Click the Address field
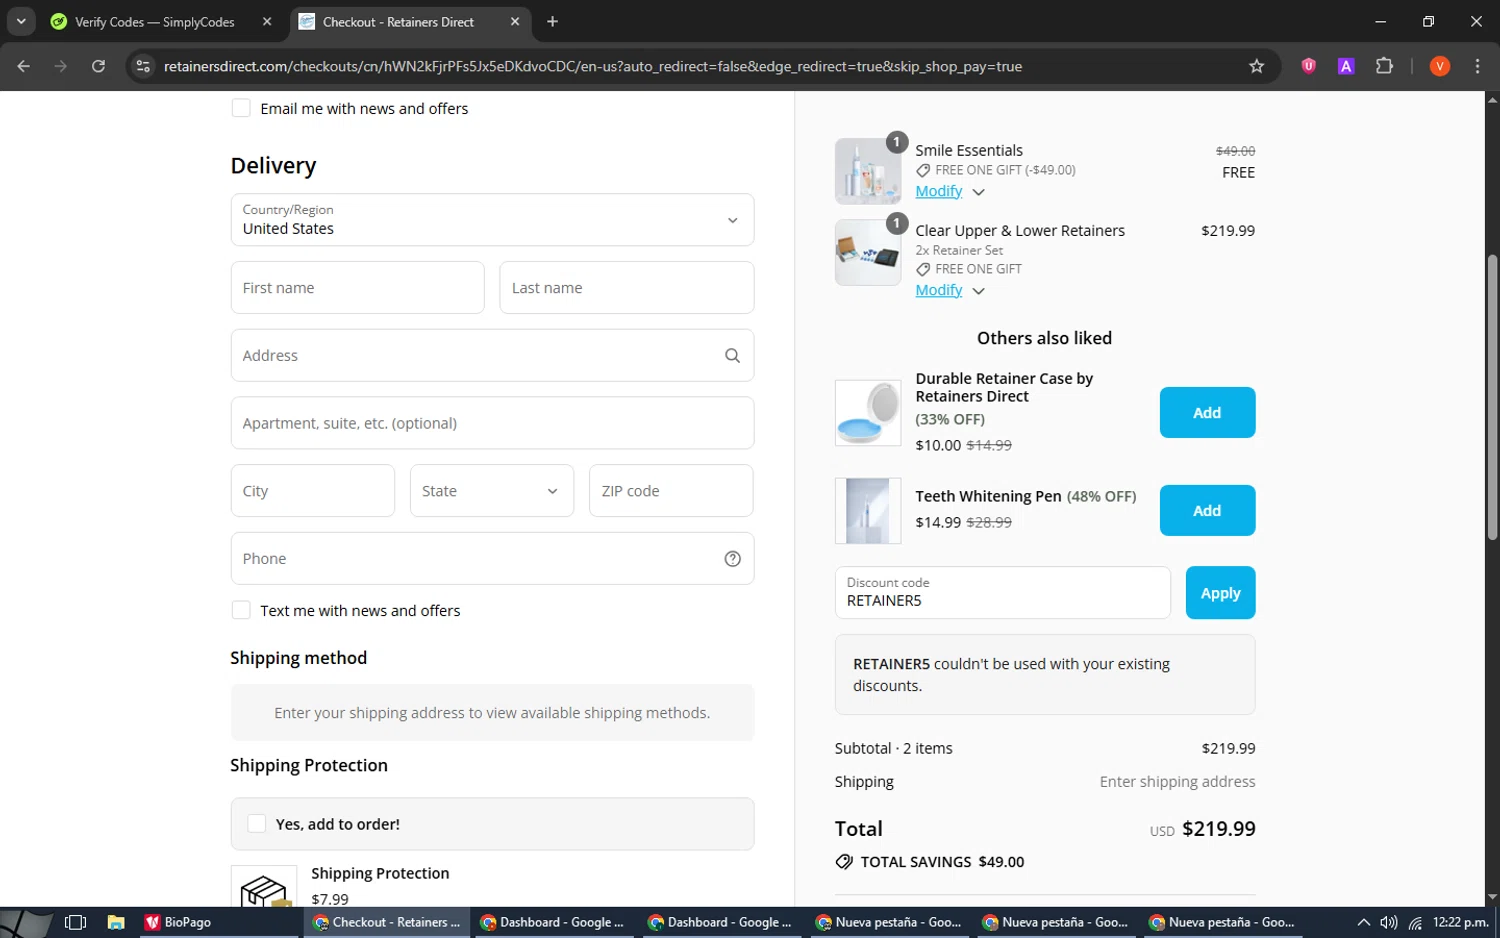This screenshot has height=938, width=1500. tap(492, 356)
